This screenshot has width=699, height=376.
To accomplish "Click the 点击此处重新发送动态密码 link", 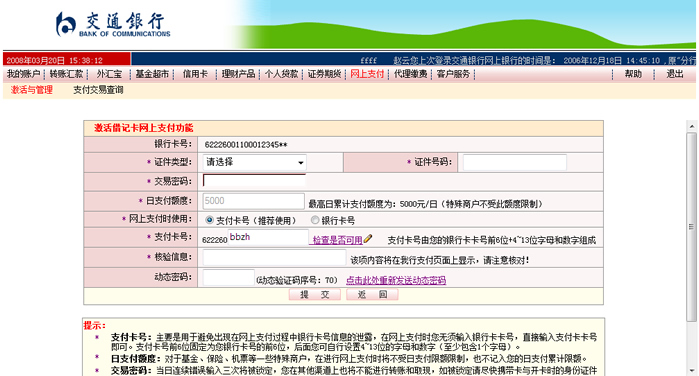I will tap(396, 280).
